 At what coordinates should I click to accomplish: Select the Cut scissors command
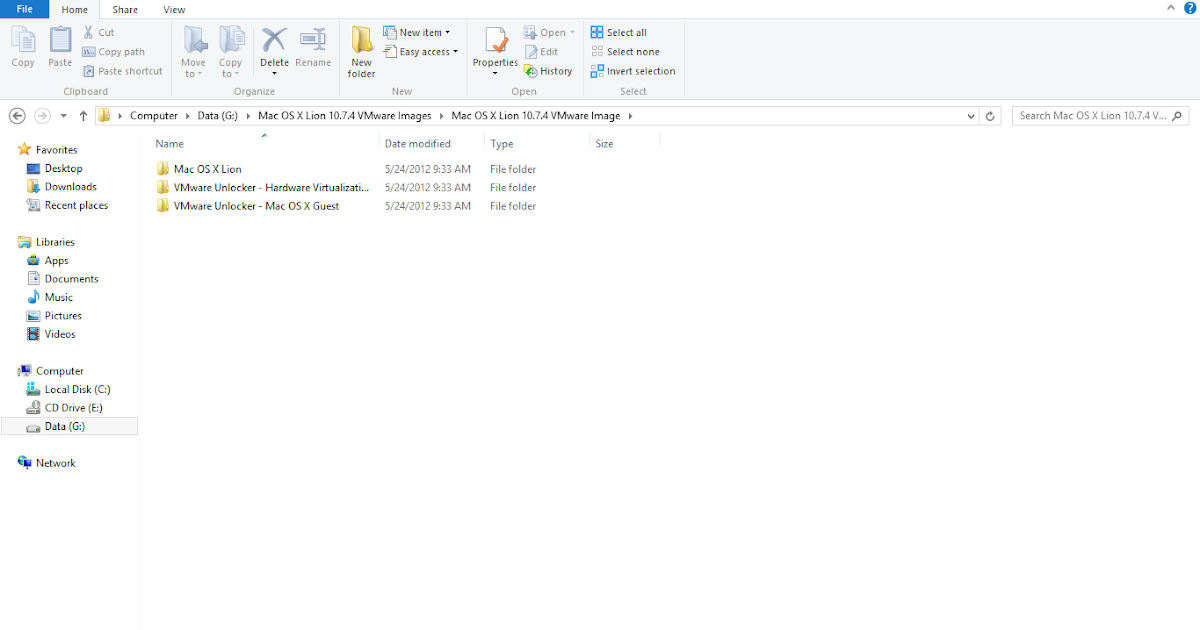pos(98,33)
